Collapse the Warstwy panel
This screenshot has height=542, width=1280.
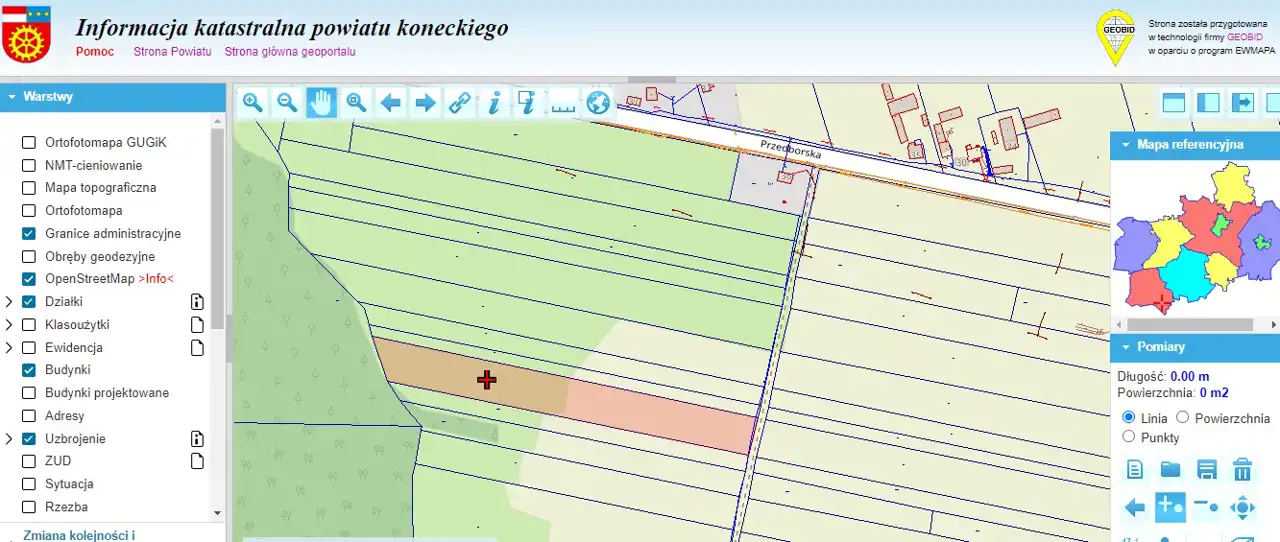(12, 97)
